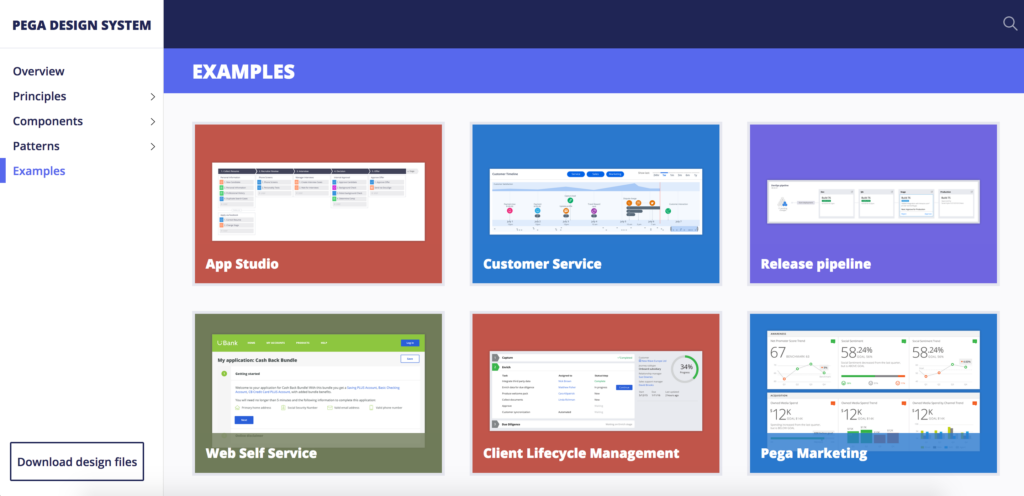The width and height of the screenshot is (1024, 496).
Task: Open the Client Lifecycle Management card
Action: 596,393
